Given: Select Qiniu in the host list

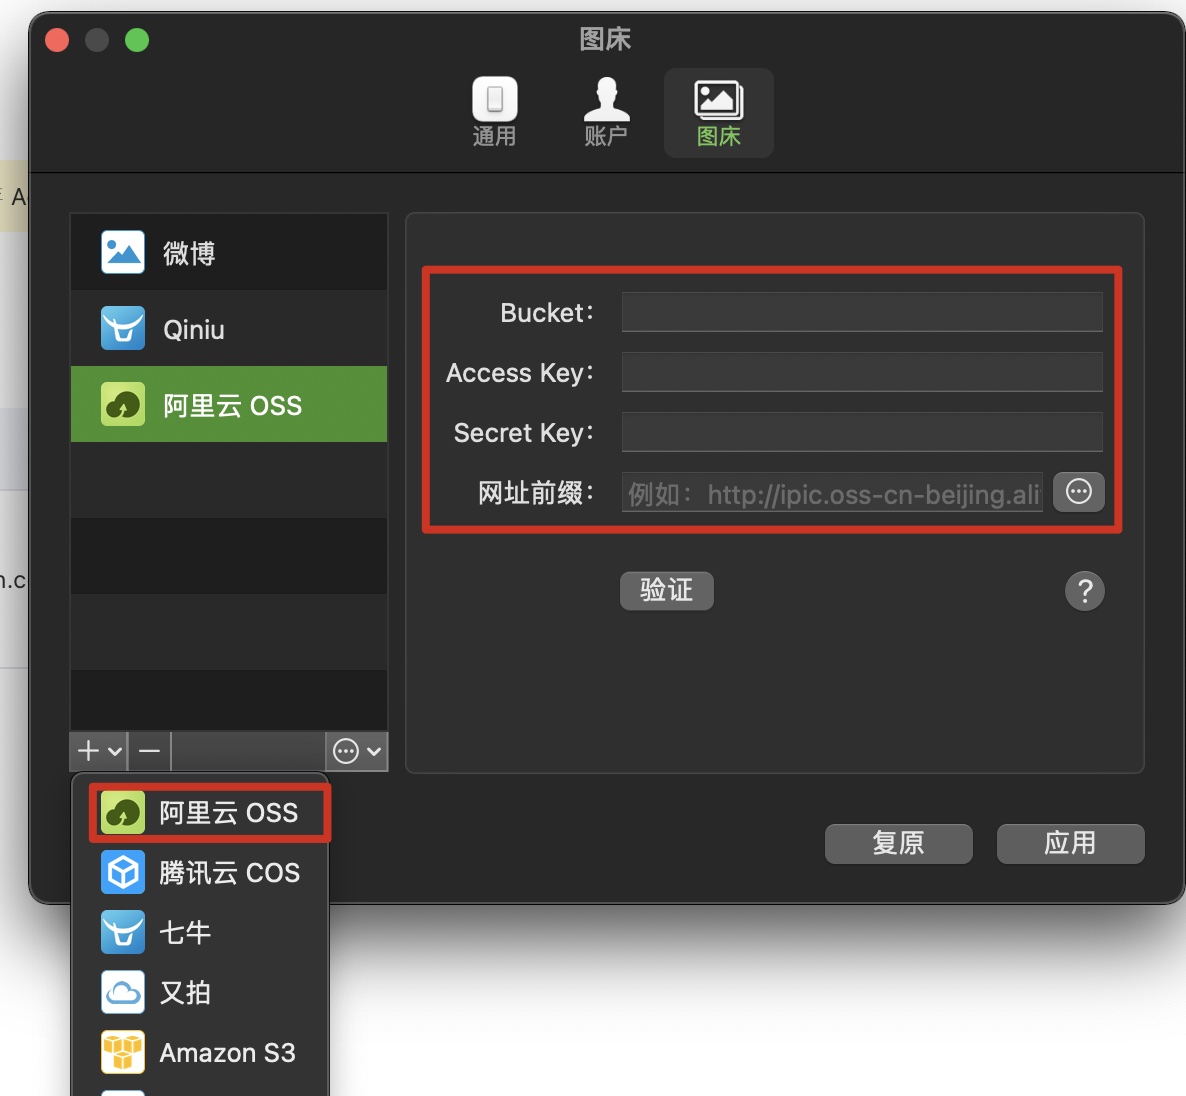Looking at the screenshot, I should pos(229,329).
